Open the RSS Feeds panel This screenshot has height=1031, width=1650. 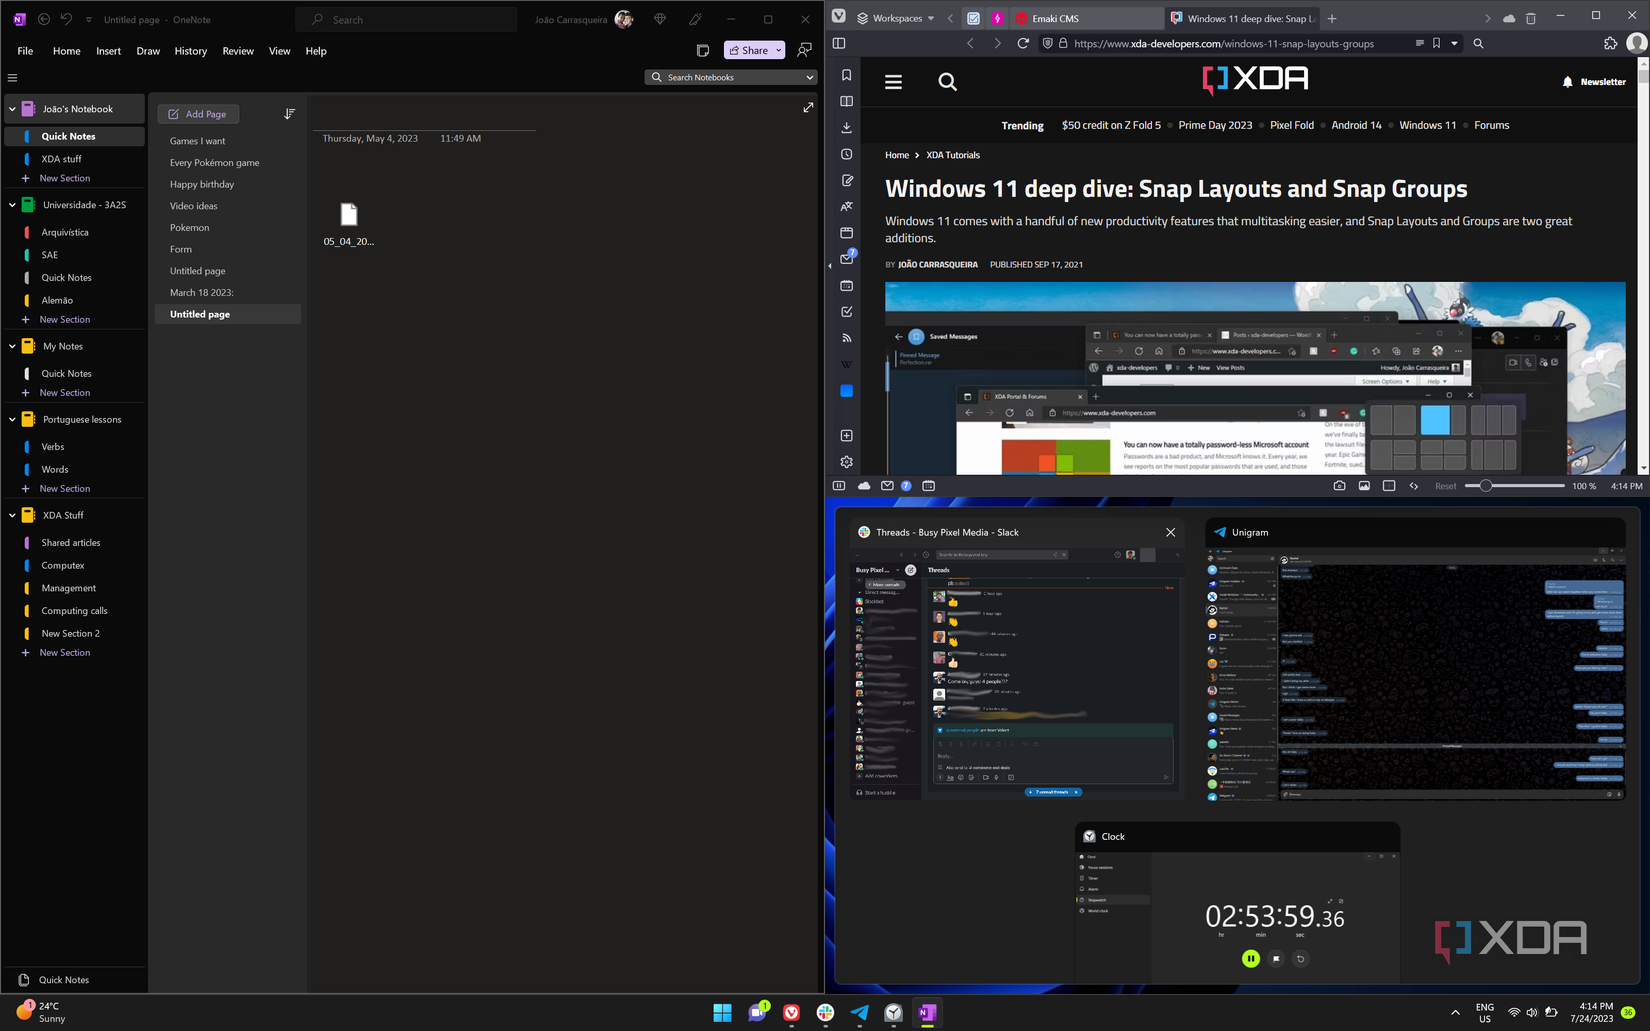click(x=846, y=337)
